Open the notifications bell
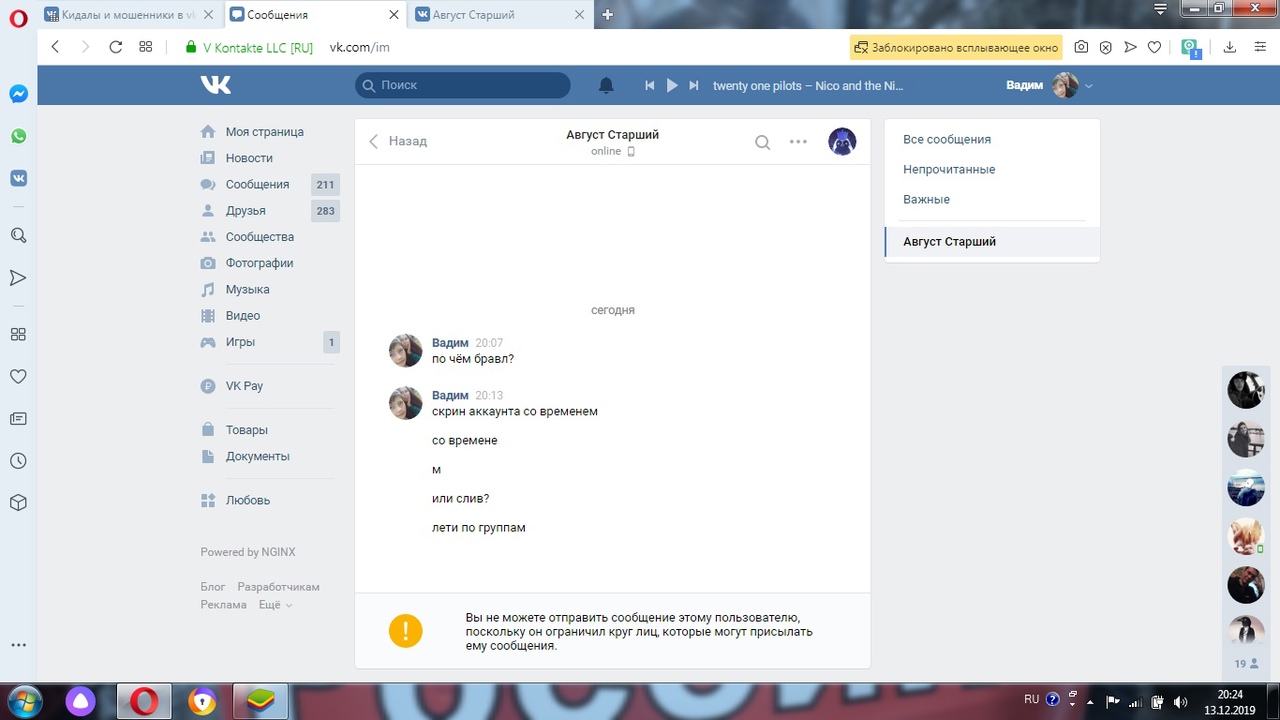The height and width of the screenshot is (720, 1280). 606,86
